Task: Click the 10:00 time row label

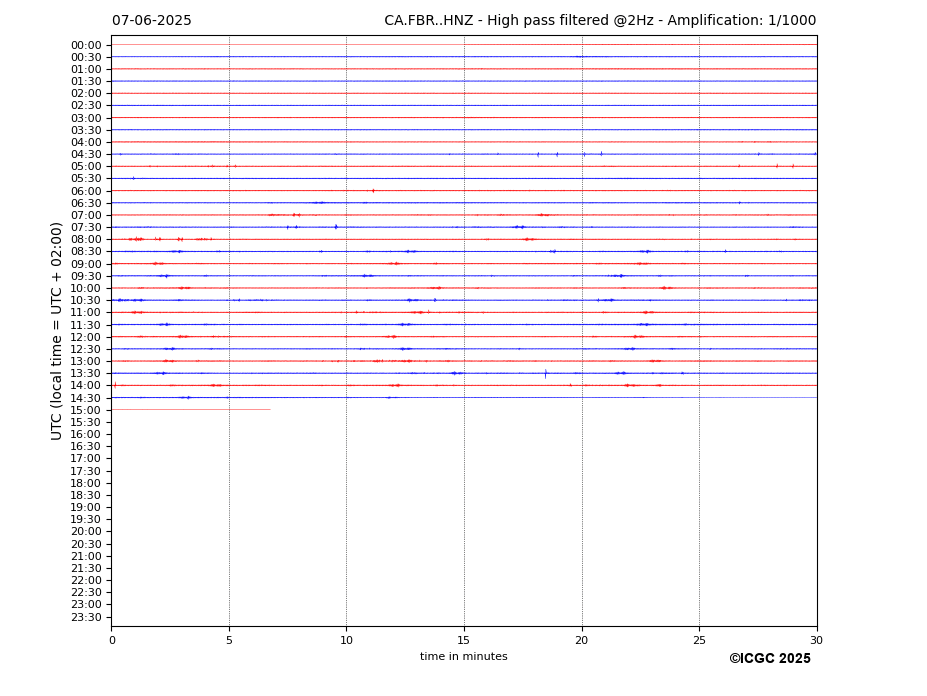Action: pyautogui.click(x=86, y=289)
